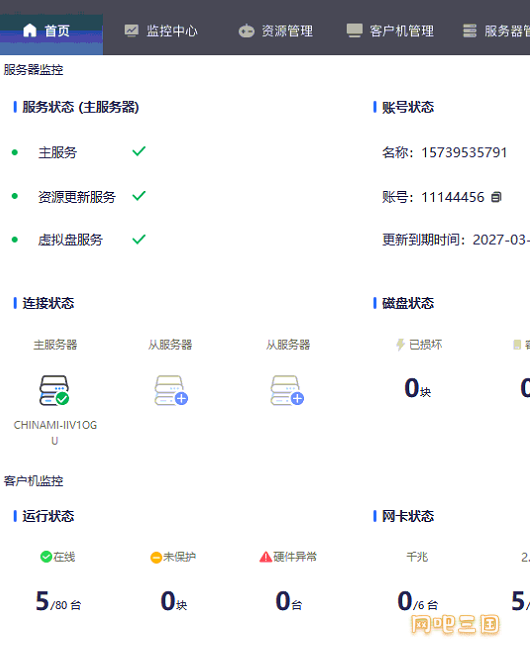Image resolution: width=530 pixels, height=649 pixels.
Task: Add the first 从服务器 slave server
Action: point(171,390)
